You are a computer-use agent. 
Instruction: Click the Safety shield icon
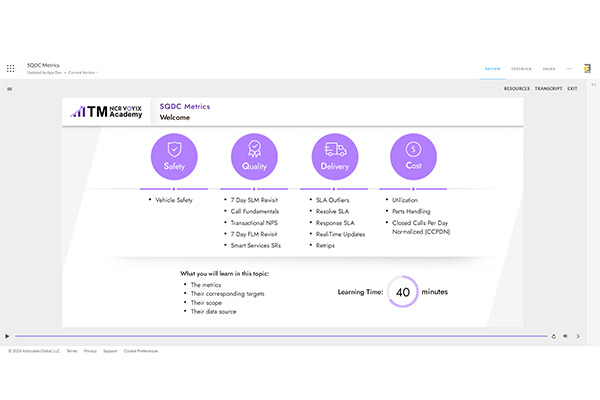174,157
